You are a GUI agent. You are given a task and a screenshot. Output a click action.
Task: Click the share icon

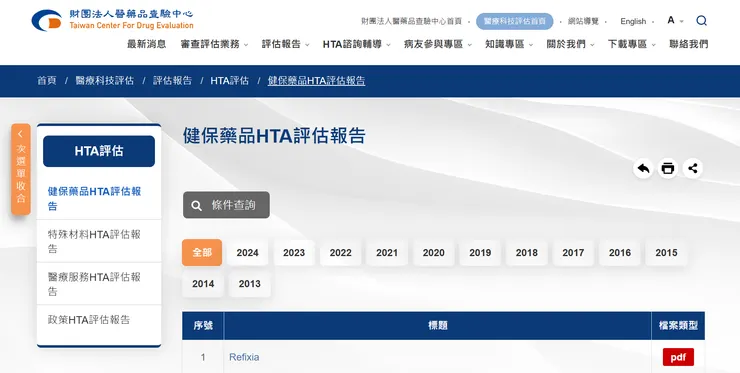[x=693, y=169]
